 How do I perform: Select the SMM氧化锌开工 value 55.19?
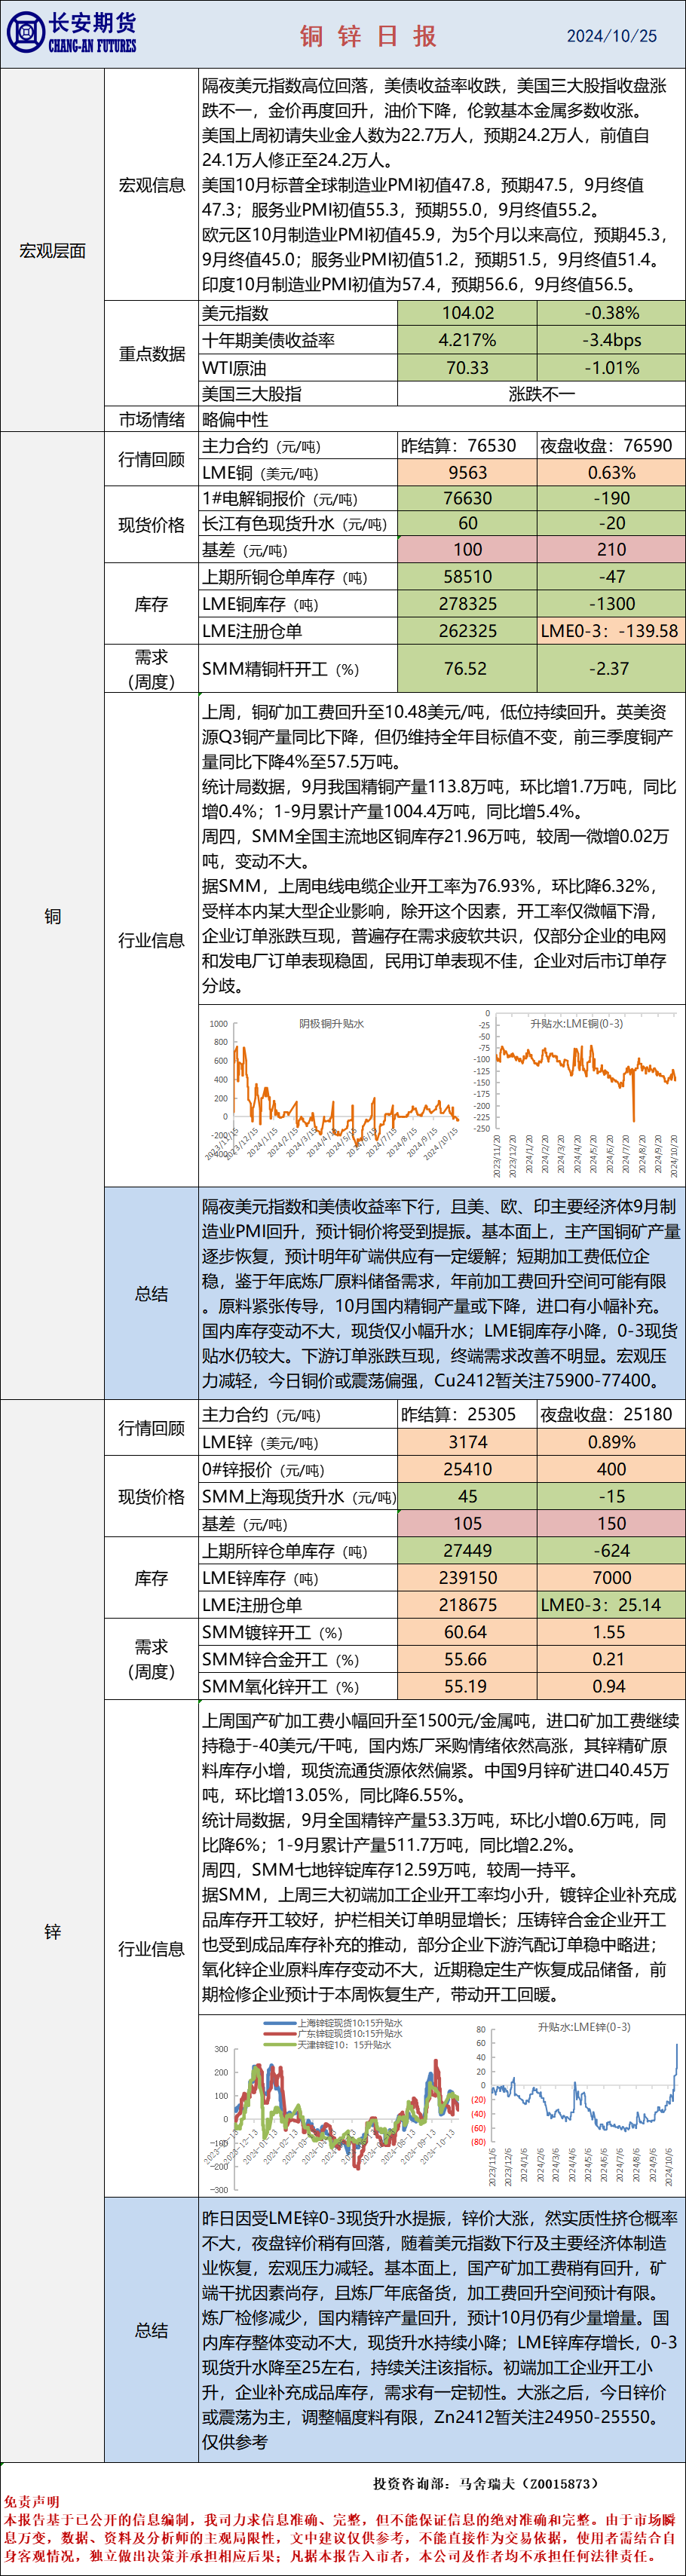[x=467, y=1686]
